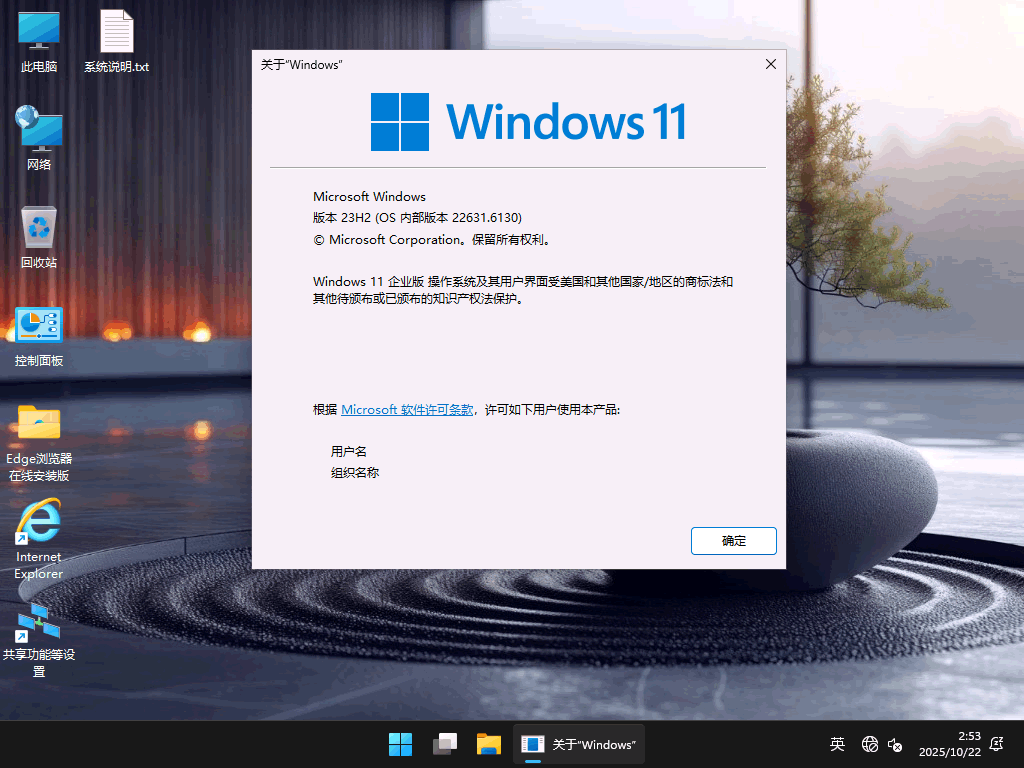Click the © Microsoft Corporation copyright text
The image size is (1024, 768).
click(x=434, y=240)
